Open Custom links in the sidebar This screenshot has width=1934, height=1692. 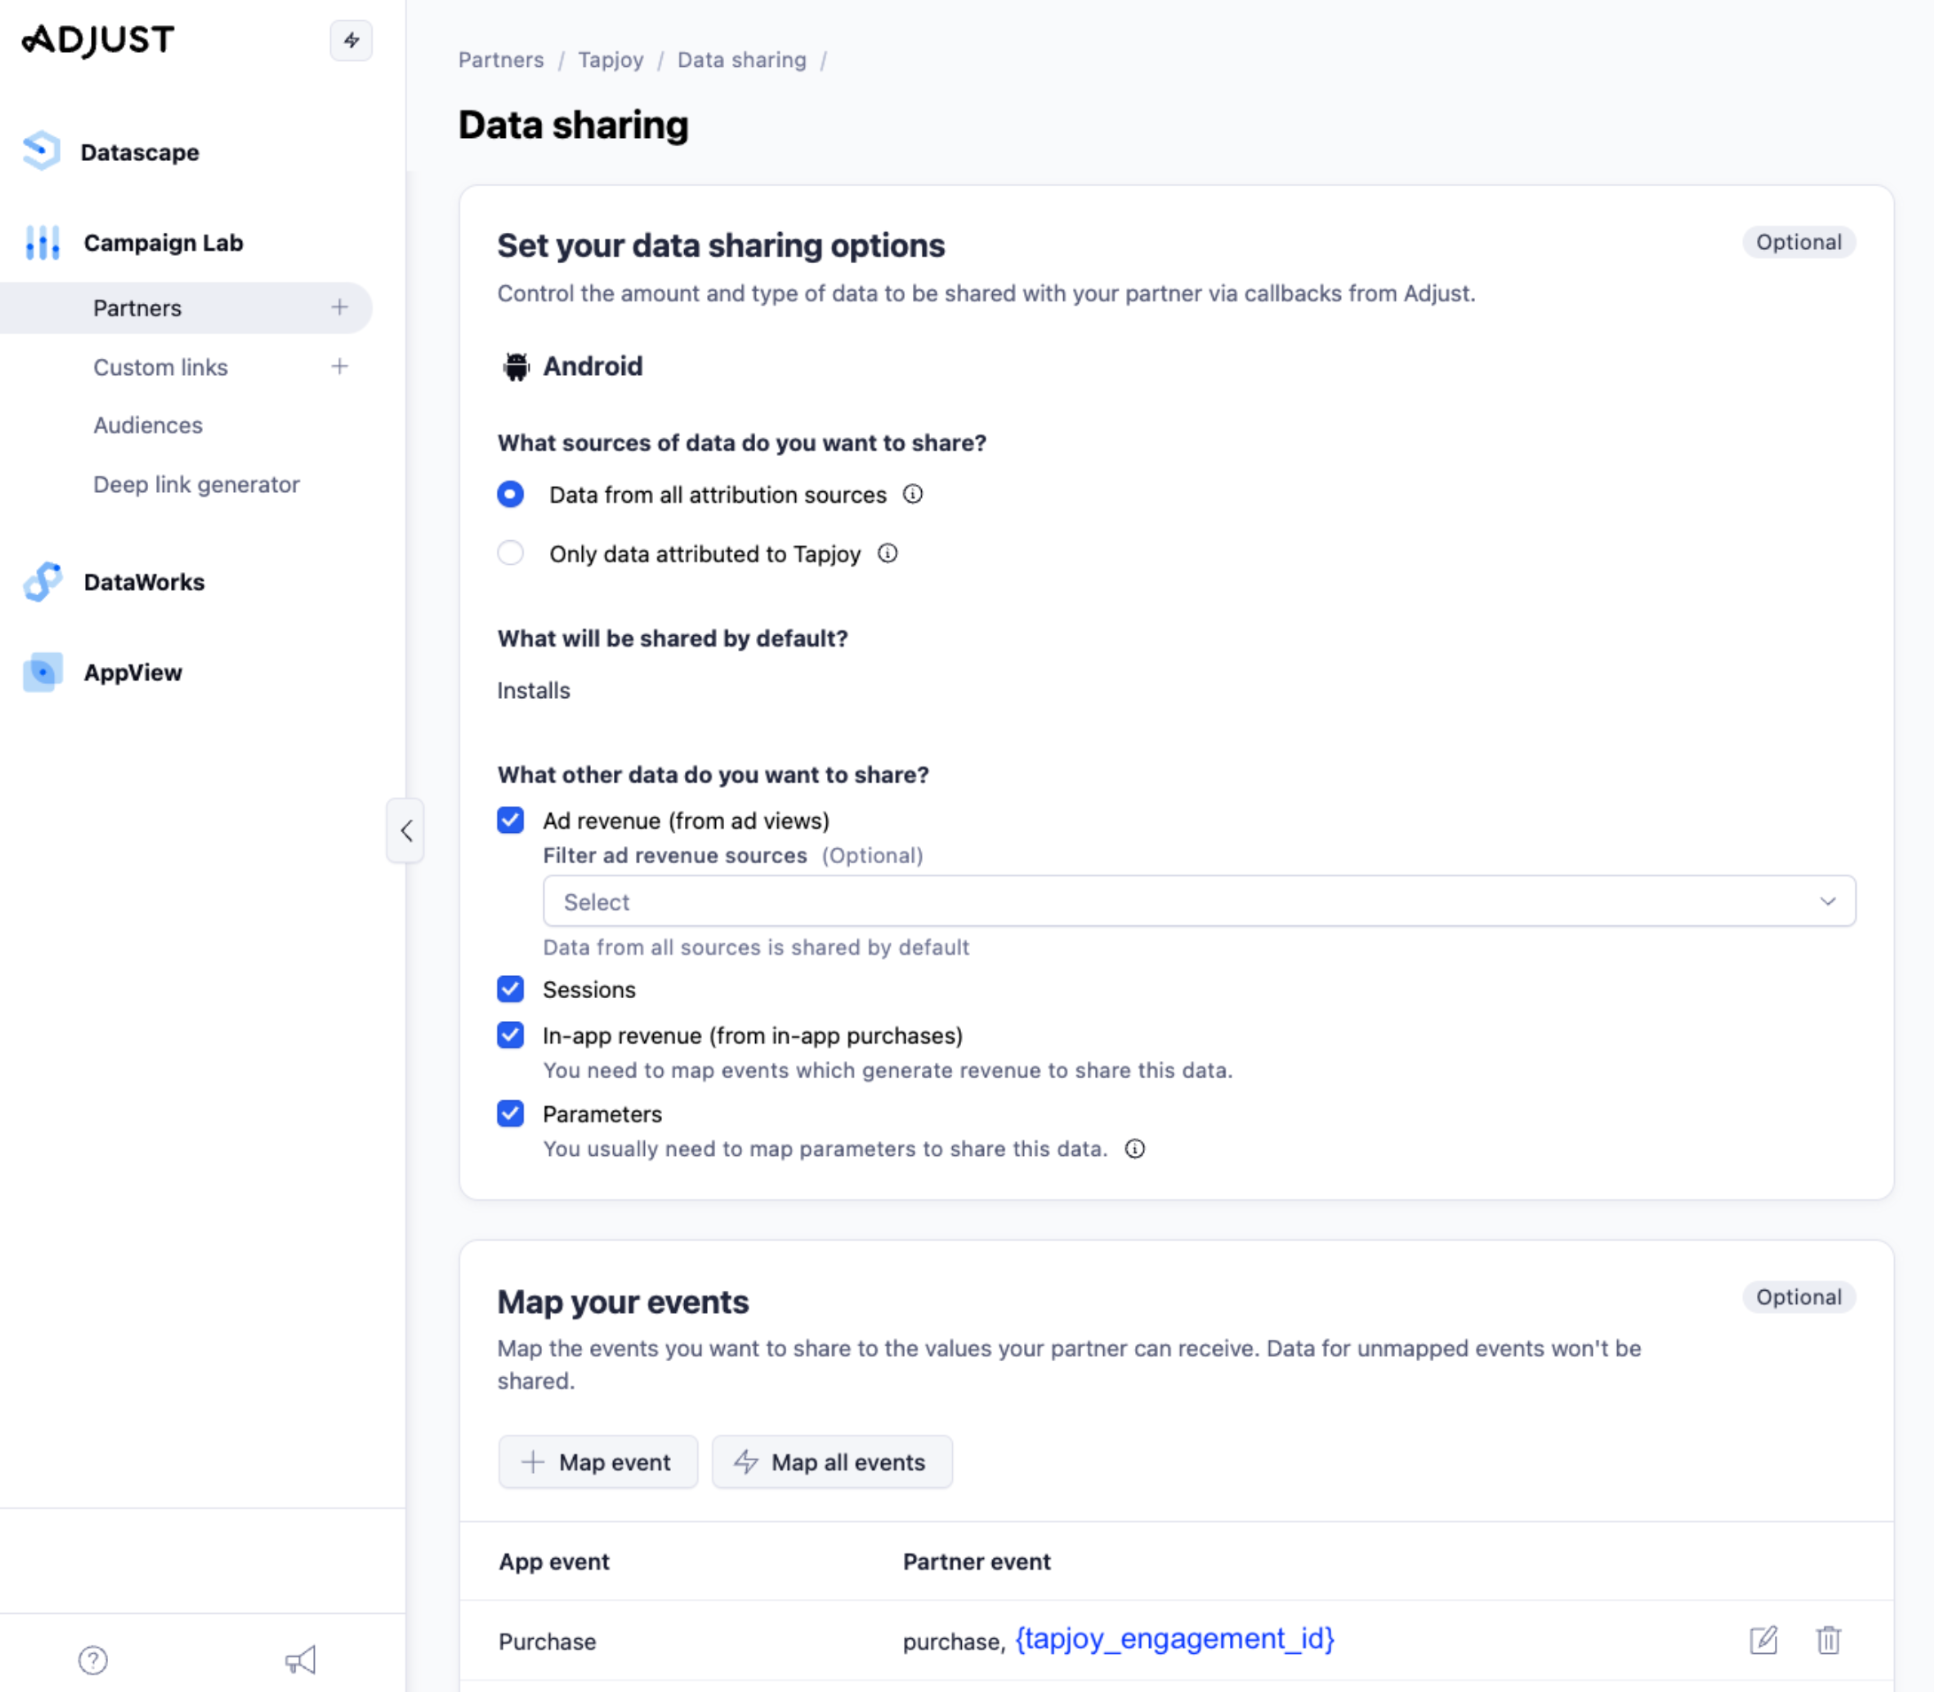pos(161,367)
